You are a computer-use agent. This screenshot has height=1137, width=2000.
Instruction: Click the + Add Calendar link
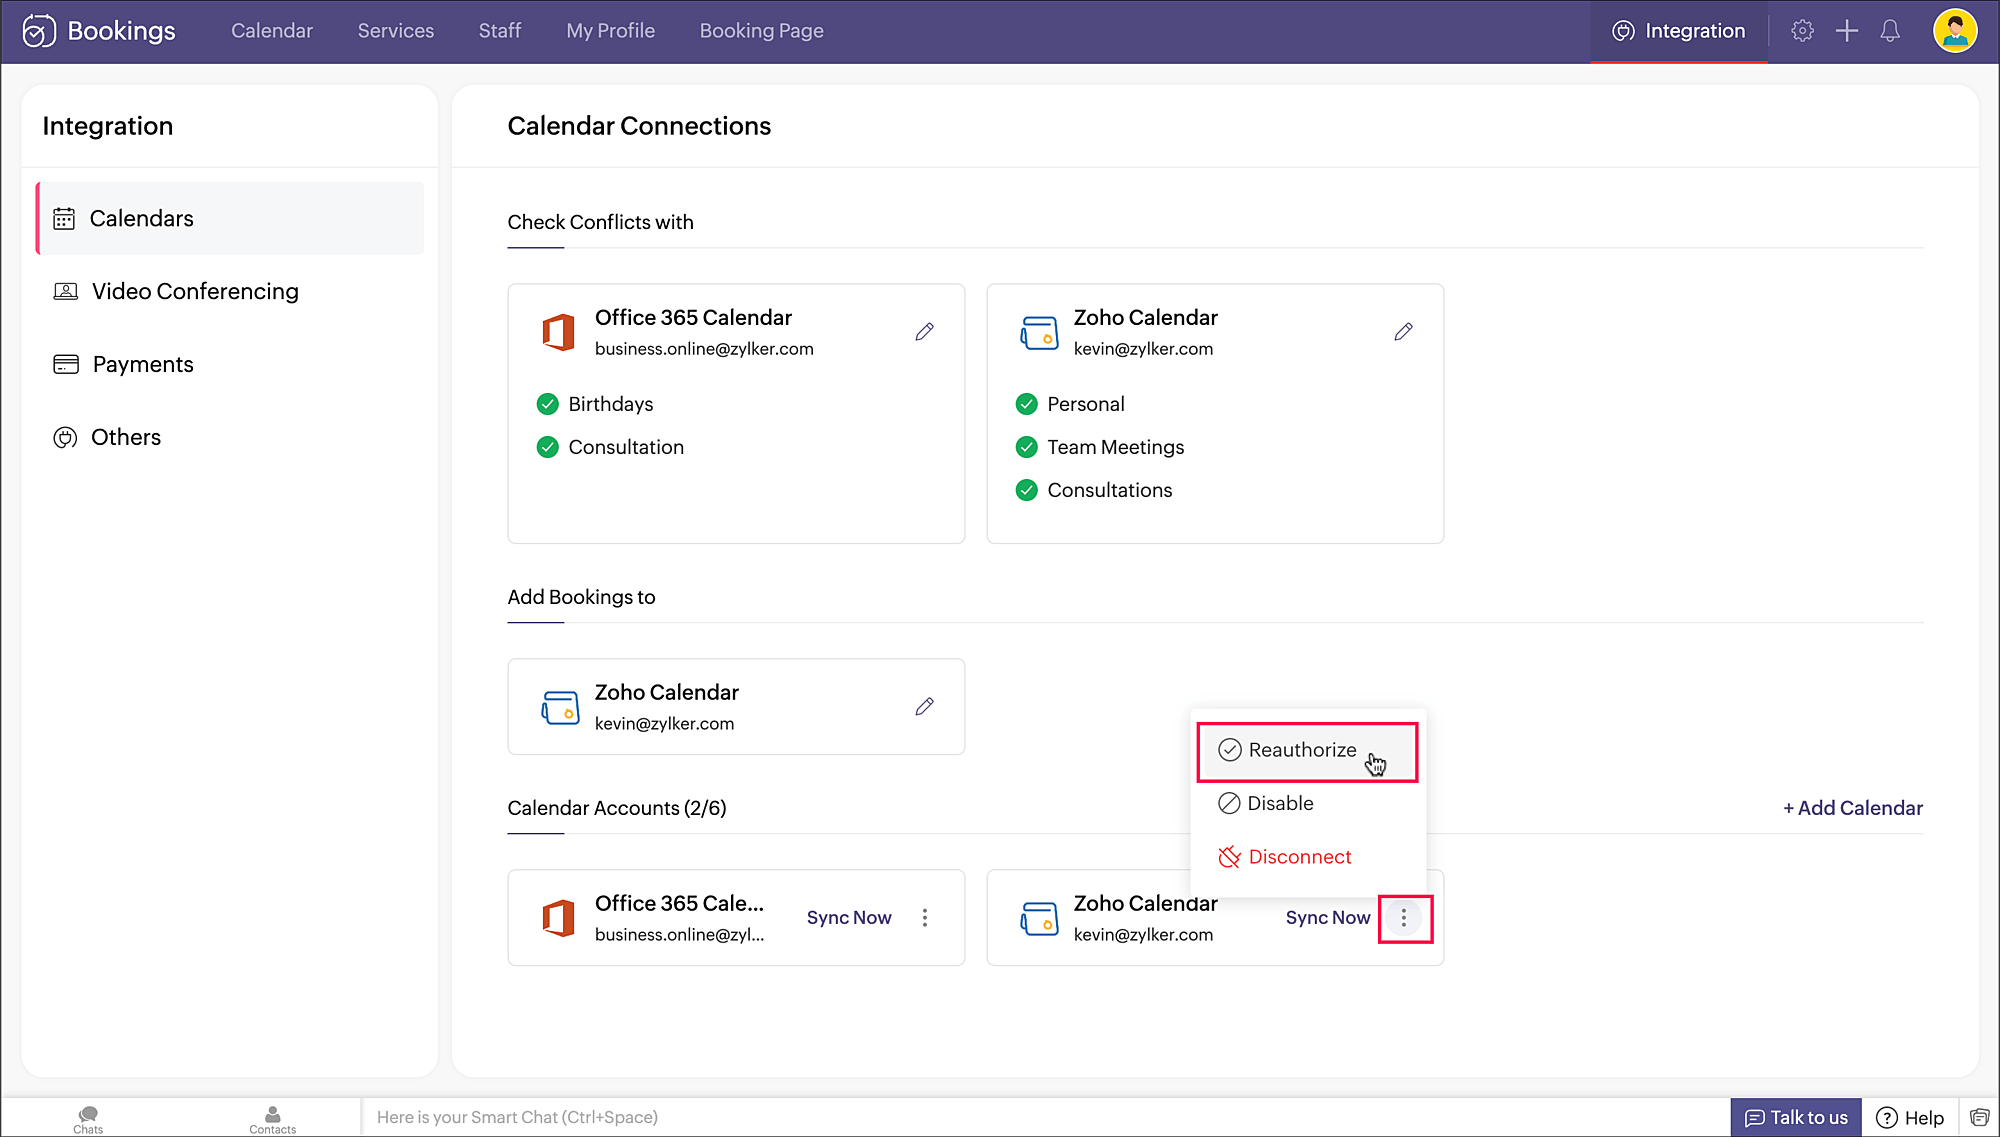[1853, 808]
